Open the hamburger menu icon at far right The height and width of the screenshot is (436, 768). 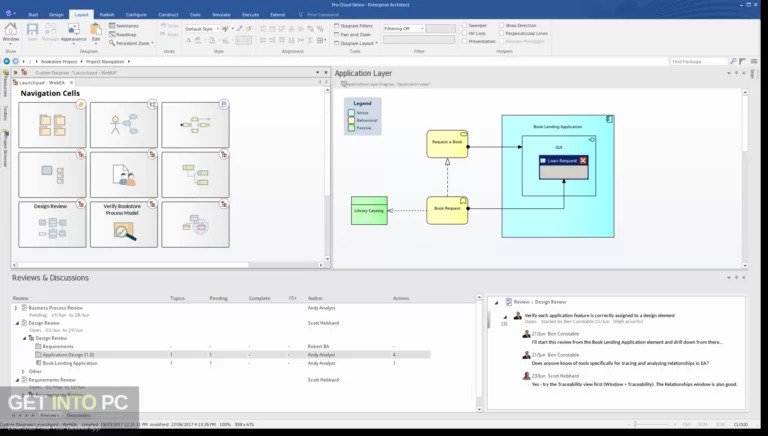coord(754,62)
